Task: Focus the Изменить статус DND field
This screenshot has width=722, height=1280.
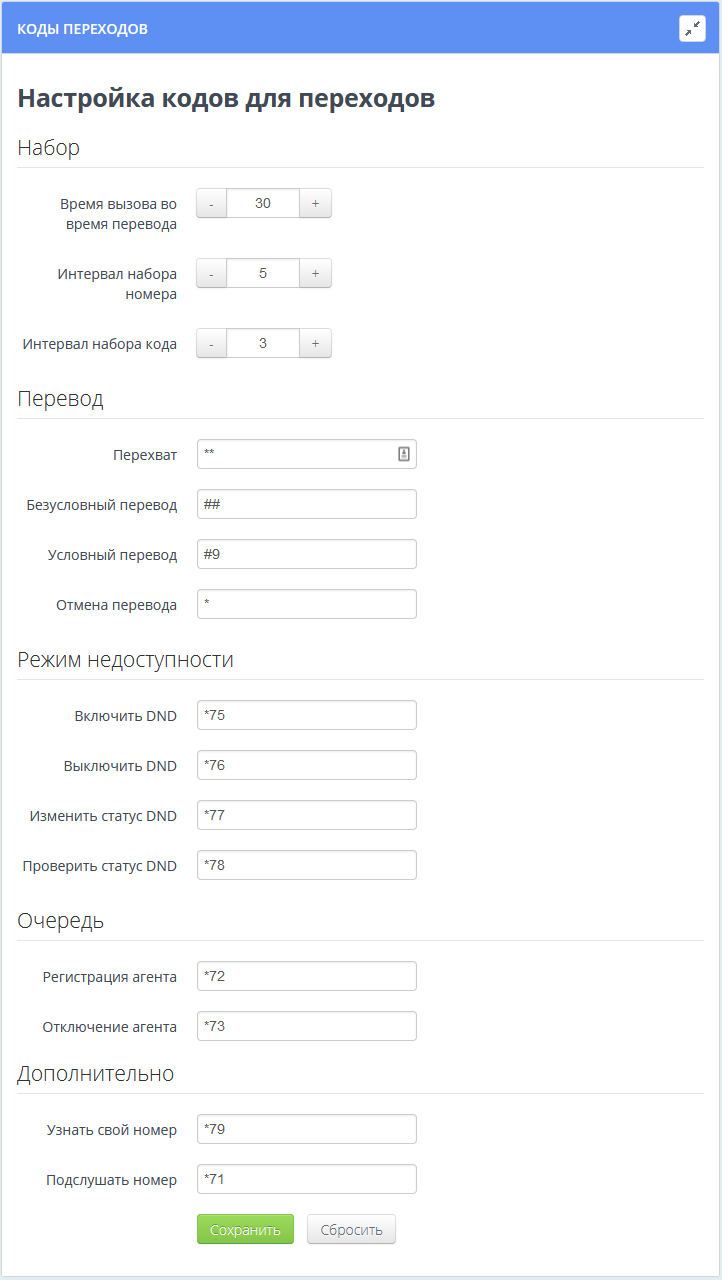Action: pyautogui.click(x=306, y=815)
